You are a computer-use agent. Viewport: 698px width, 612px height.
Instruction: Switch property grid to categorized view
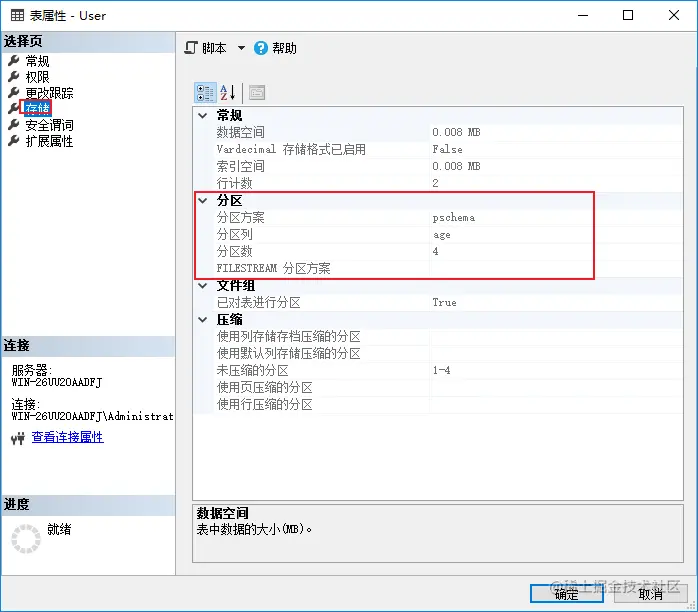[x=205, y=93]
